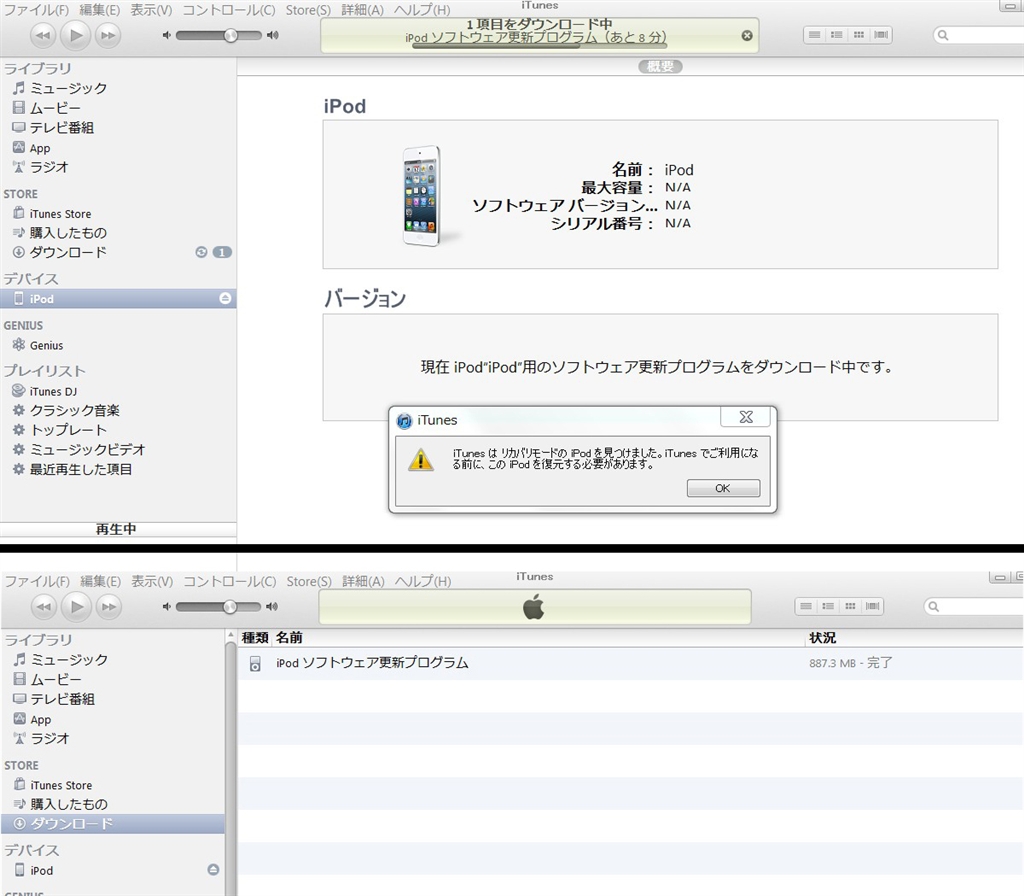Click search field in bottom window
The width and height of the screenshot is (1024, 896).
pos(974,606)
